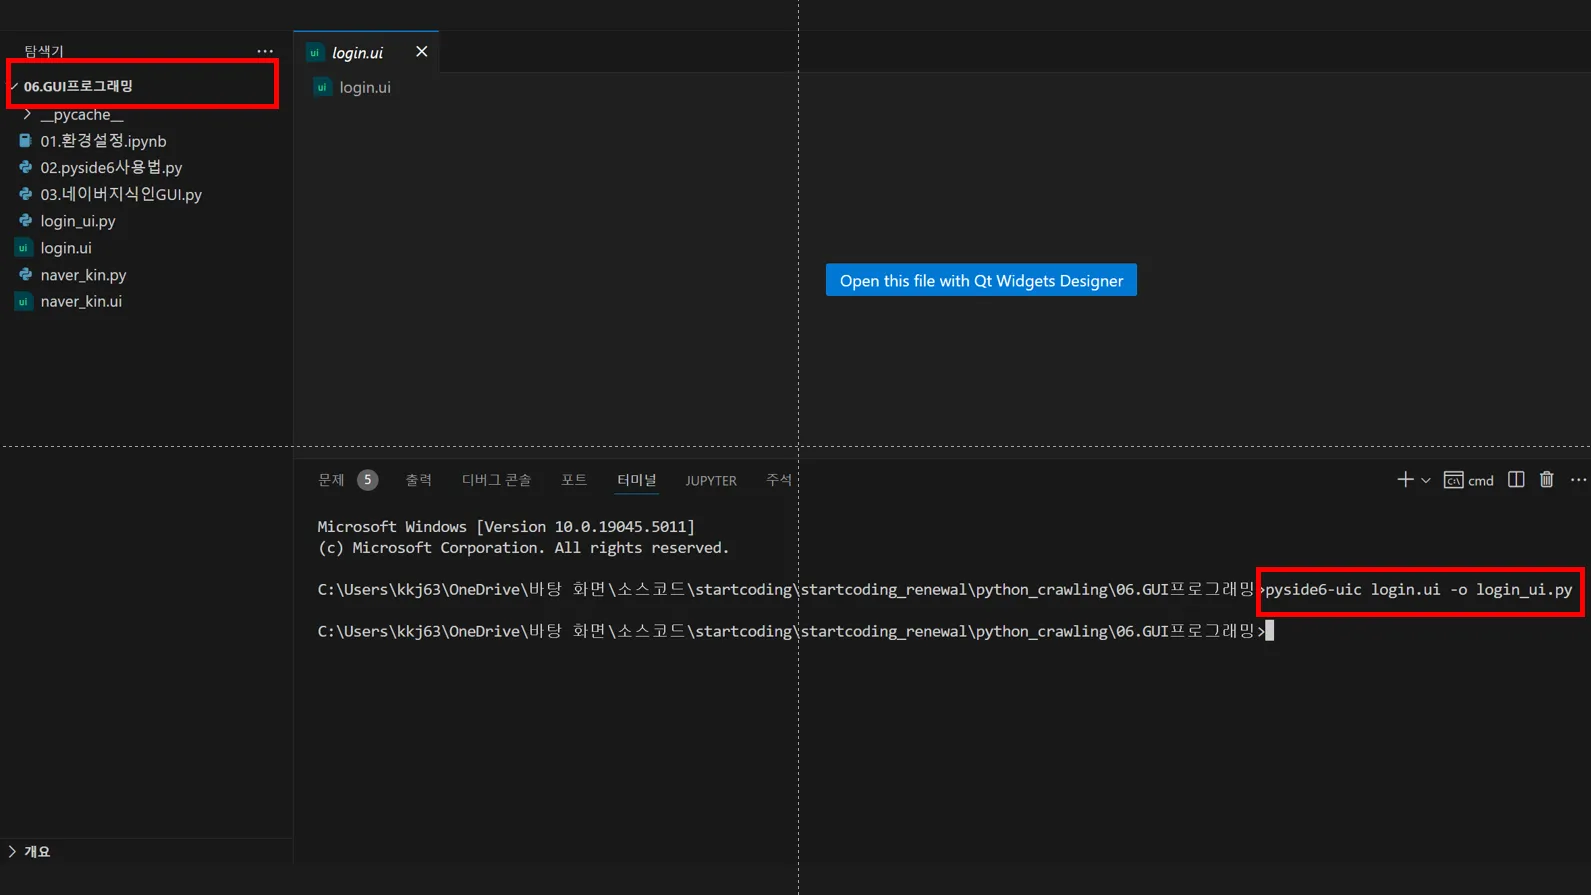
Task: Click the problems count badge 5
Action: tap(368, 480)
